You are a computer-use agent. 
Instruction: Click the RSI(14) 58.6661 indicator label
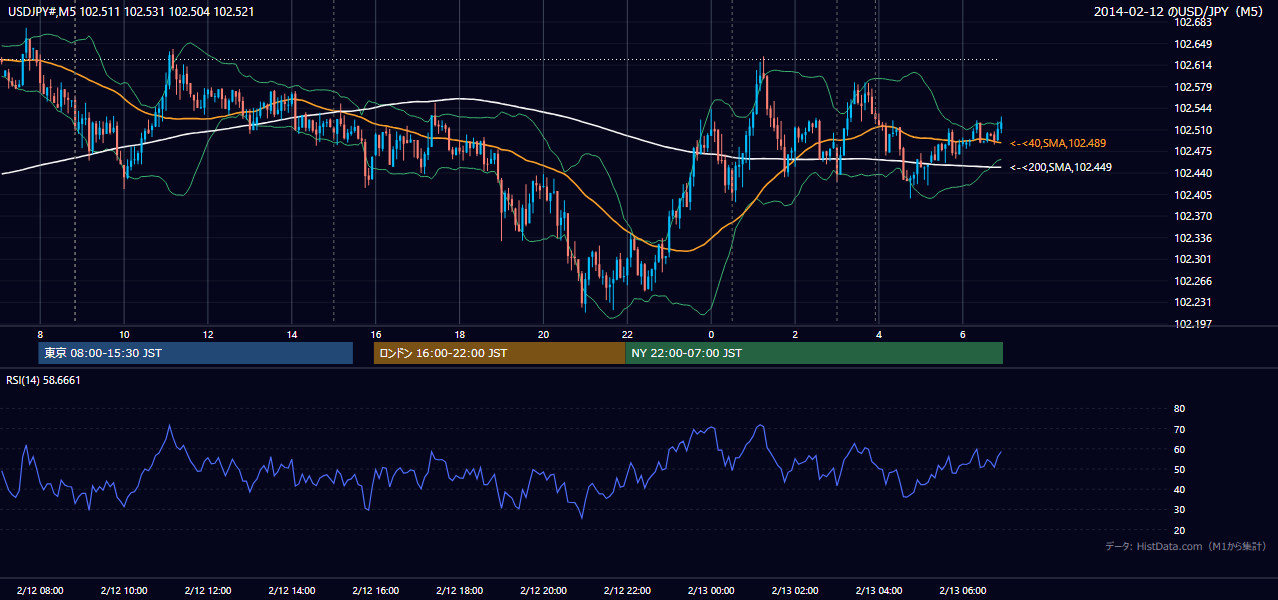(43, 380)
